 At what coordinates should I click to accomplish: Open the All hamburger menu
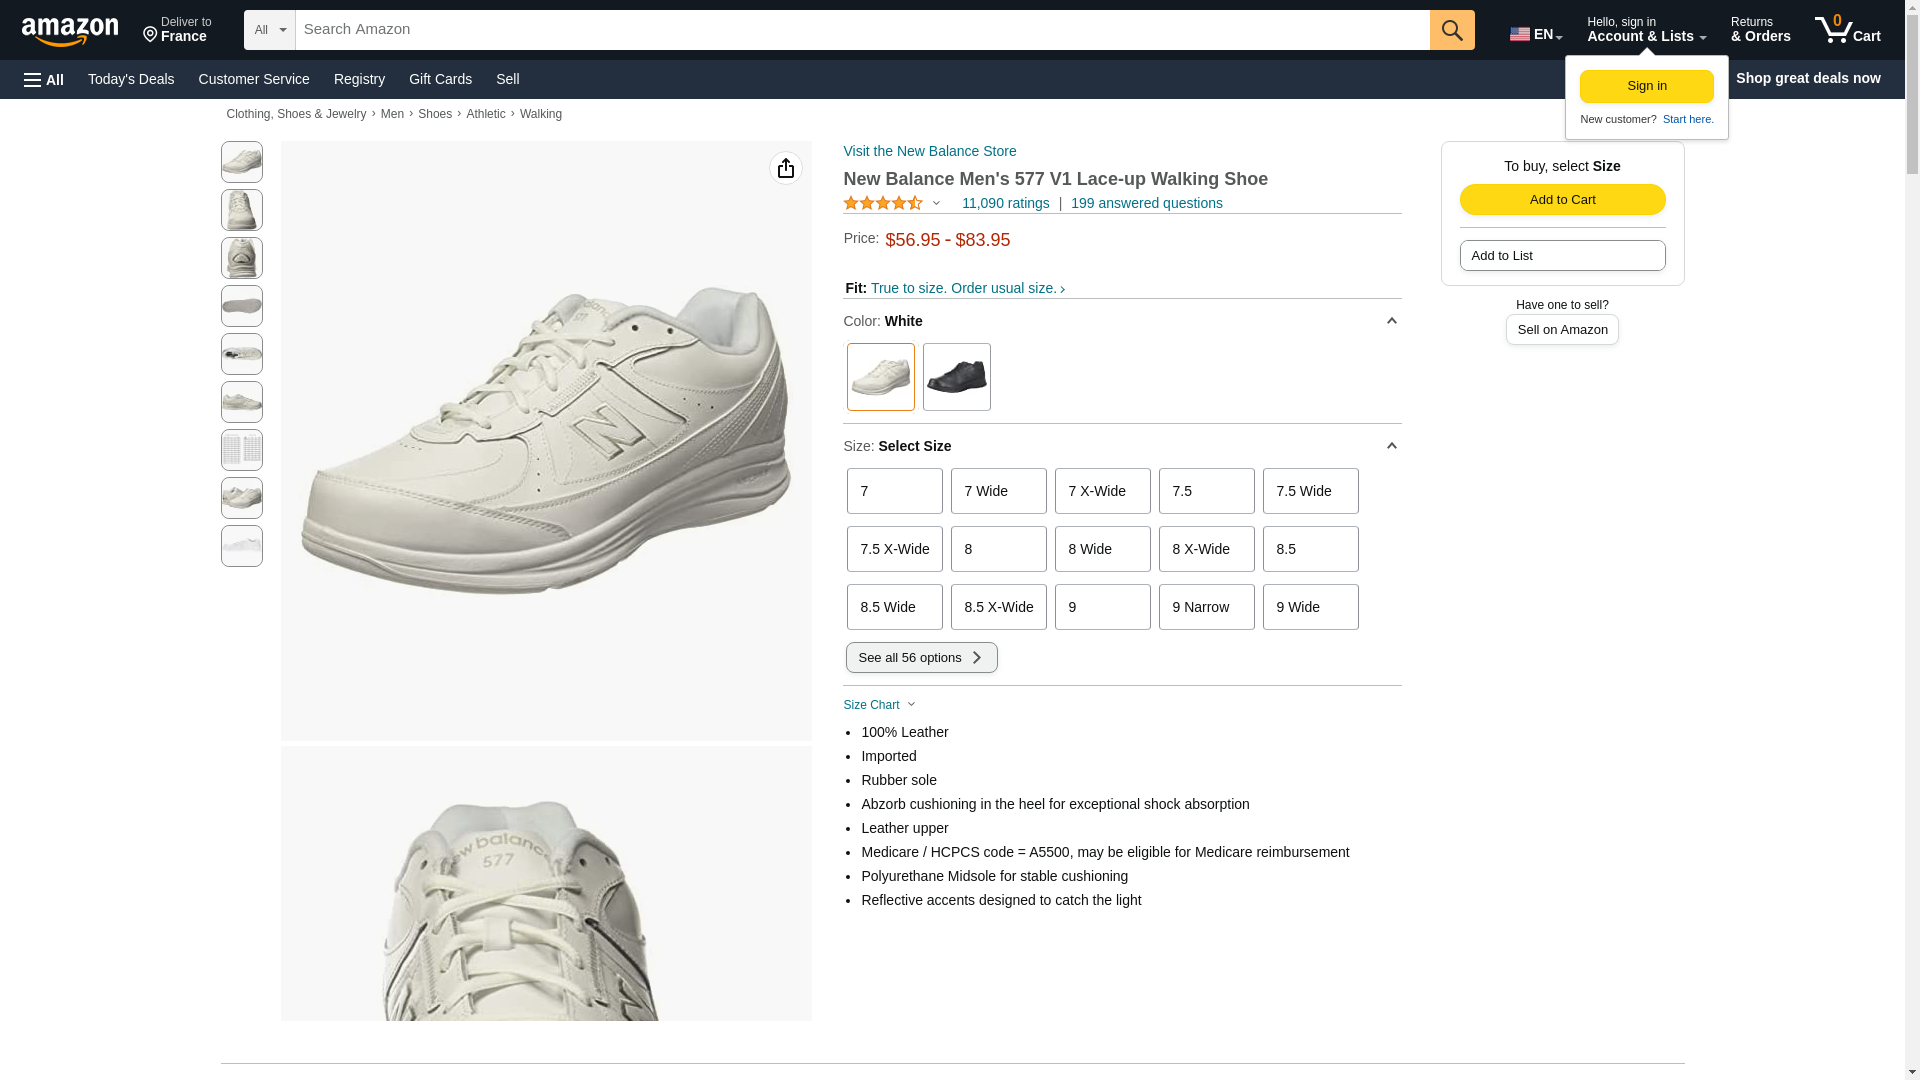44,79
